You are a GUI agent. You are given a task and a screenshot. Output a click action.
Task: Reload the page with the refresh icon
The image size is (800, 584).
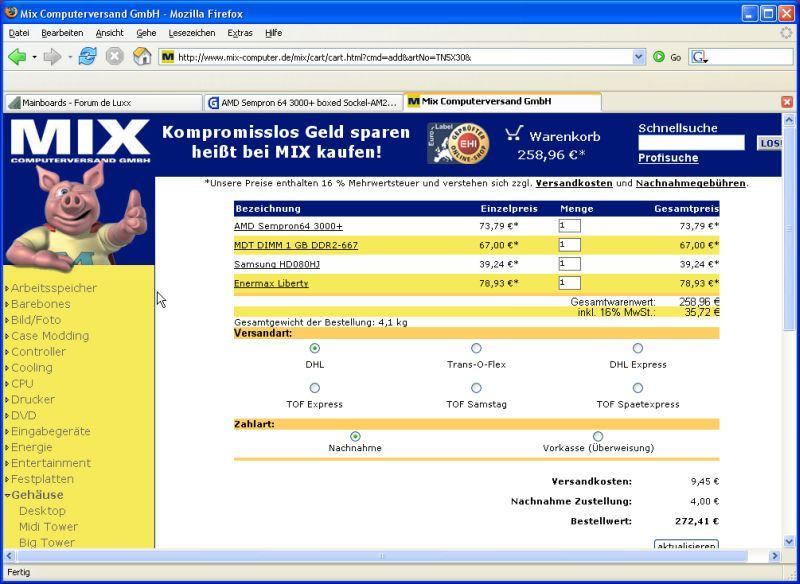pos(88,57)
